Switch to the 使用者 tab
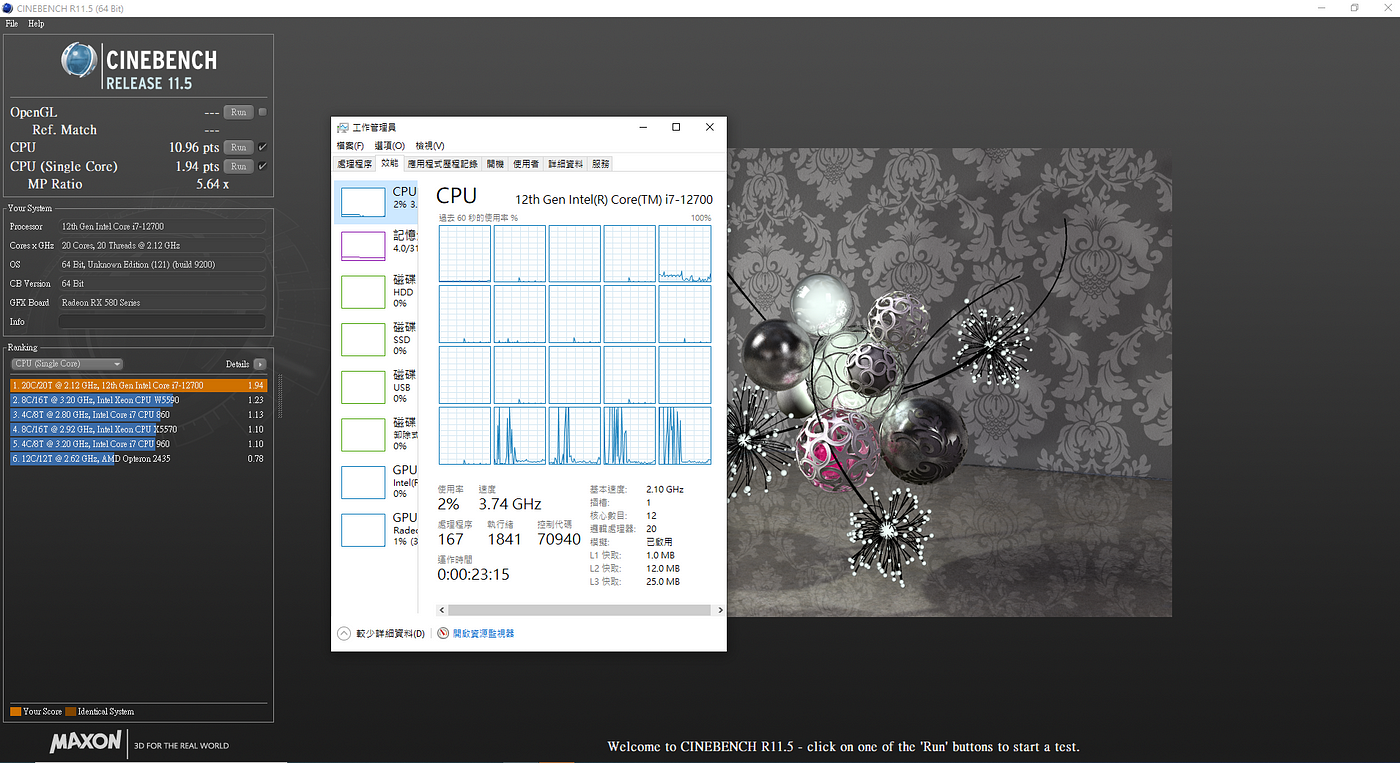 coord(527,164)
